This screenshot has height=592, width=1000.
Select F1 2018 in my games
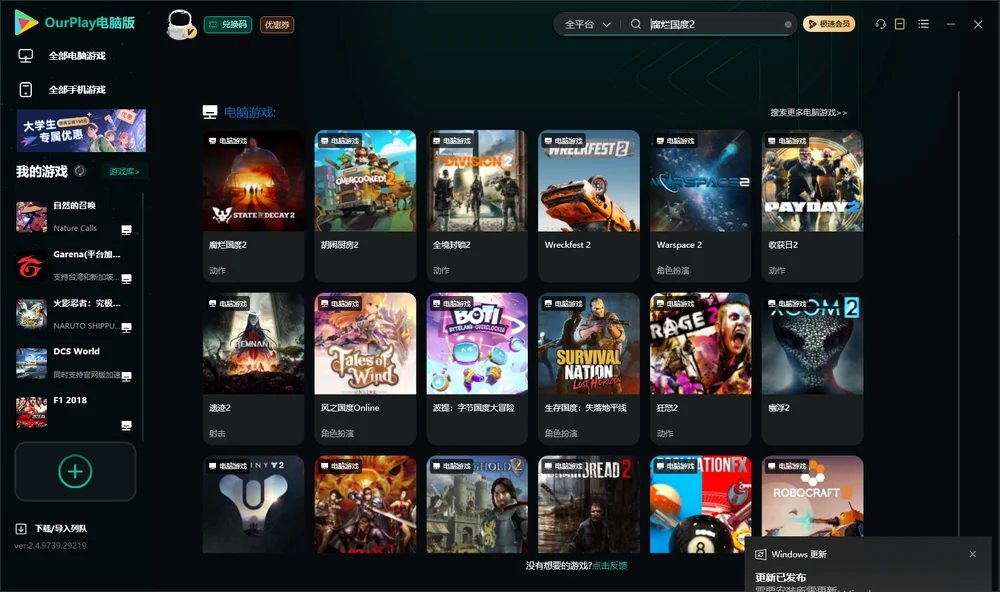coord(74,412)
